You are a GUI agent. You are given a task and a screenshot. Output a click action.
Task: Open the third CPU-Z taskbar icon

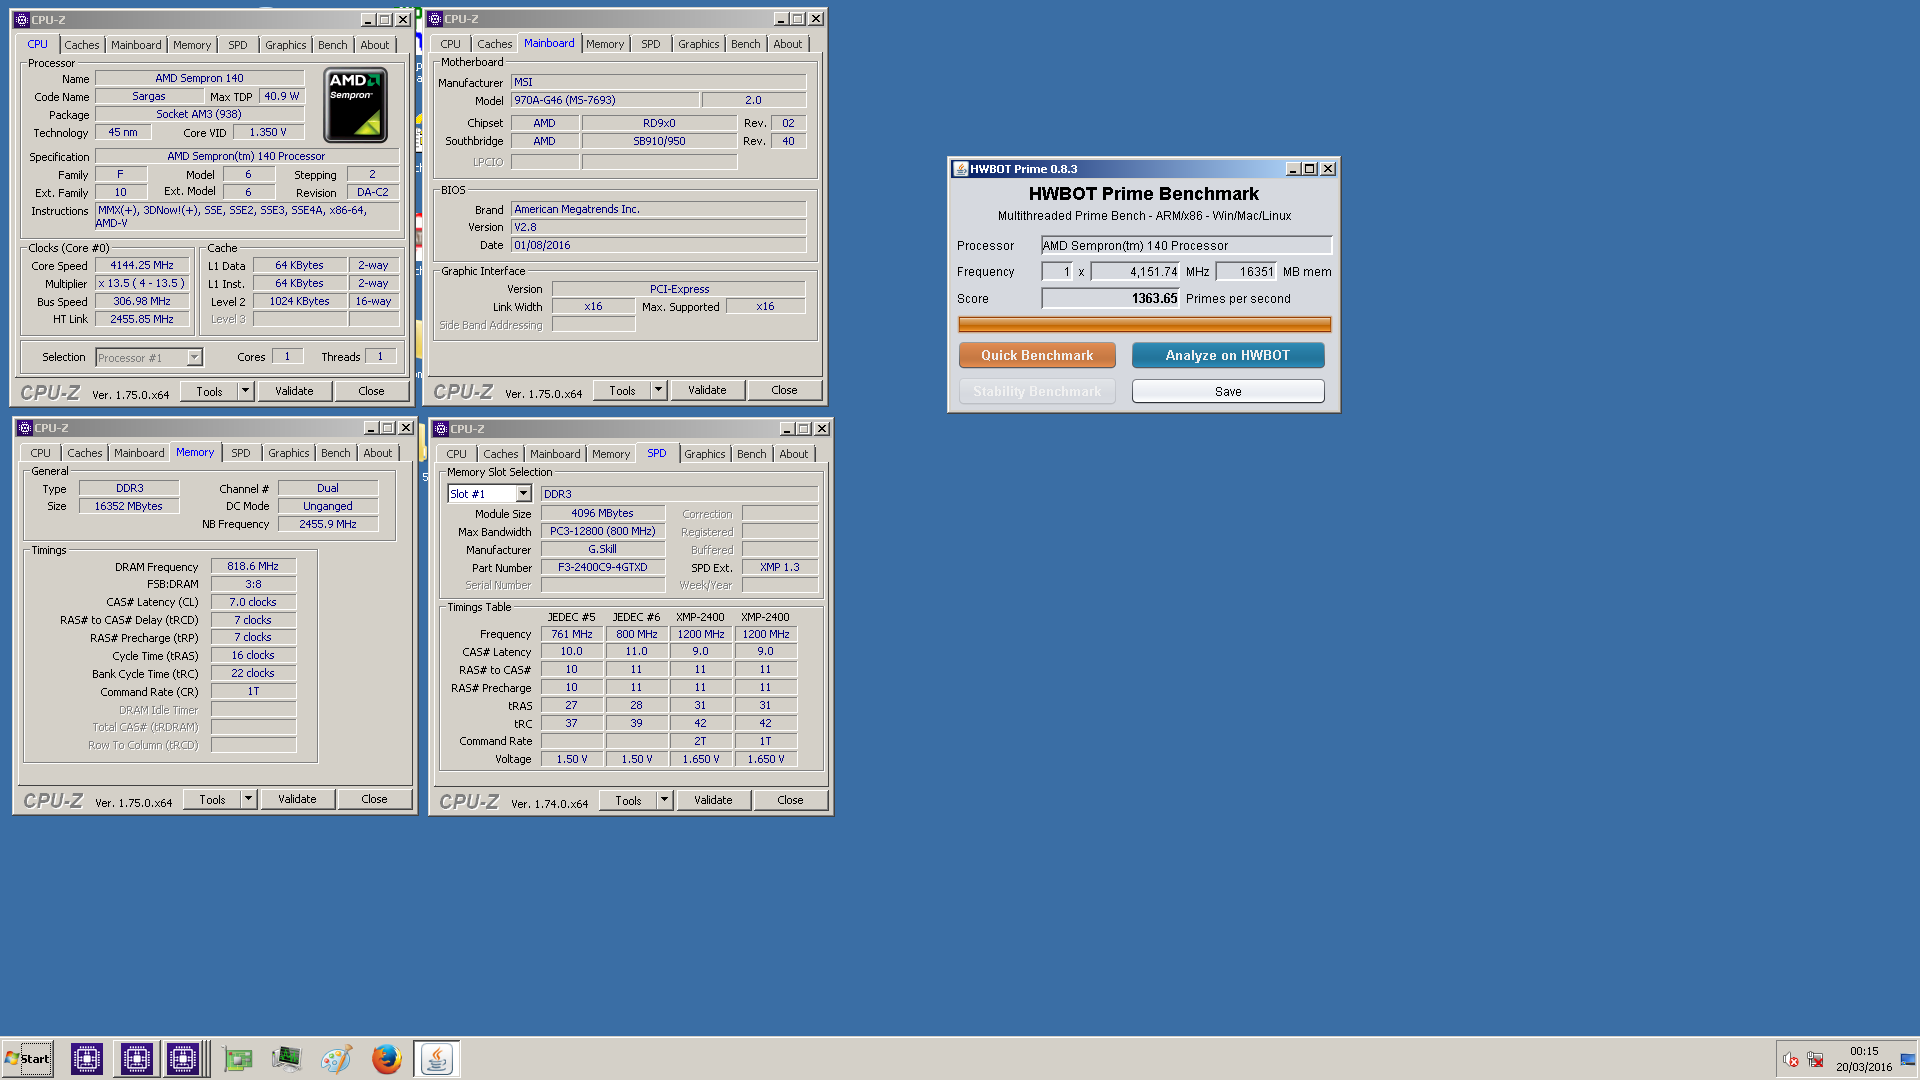(184, 1058)
